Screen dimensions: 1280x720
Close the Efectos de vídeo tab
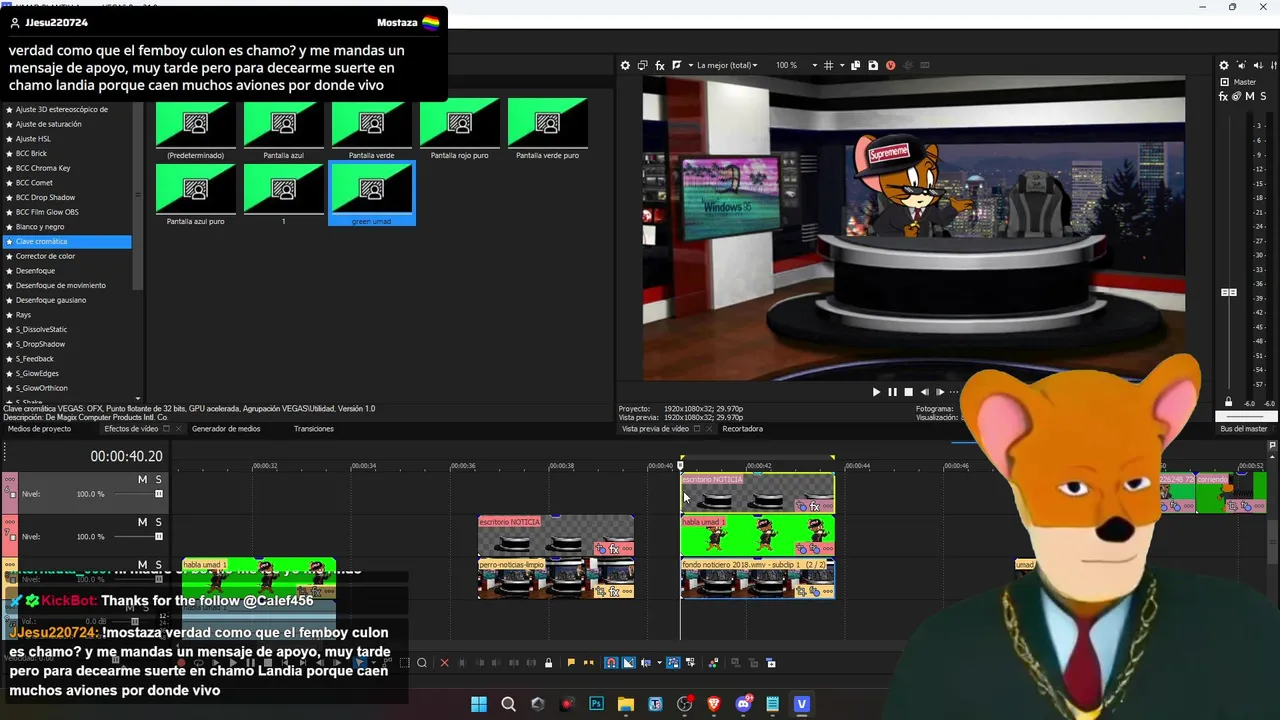pos(179,429)
